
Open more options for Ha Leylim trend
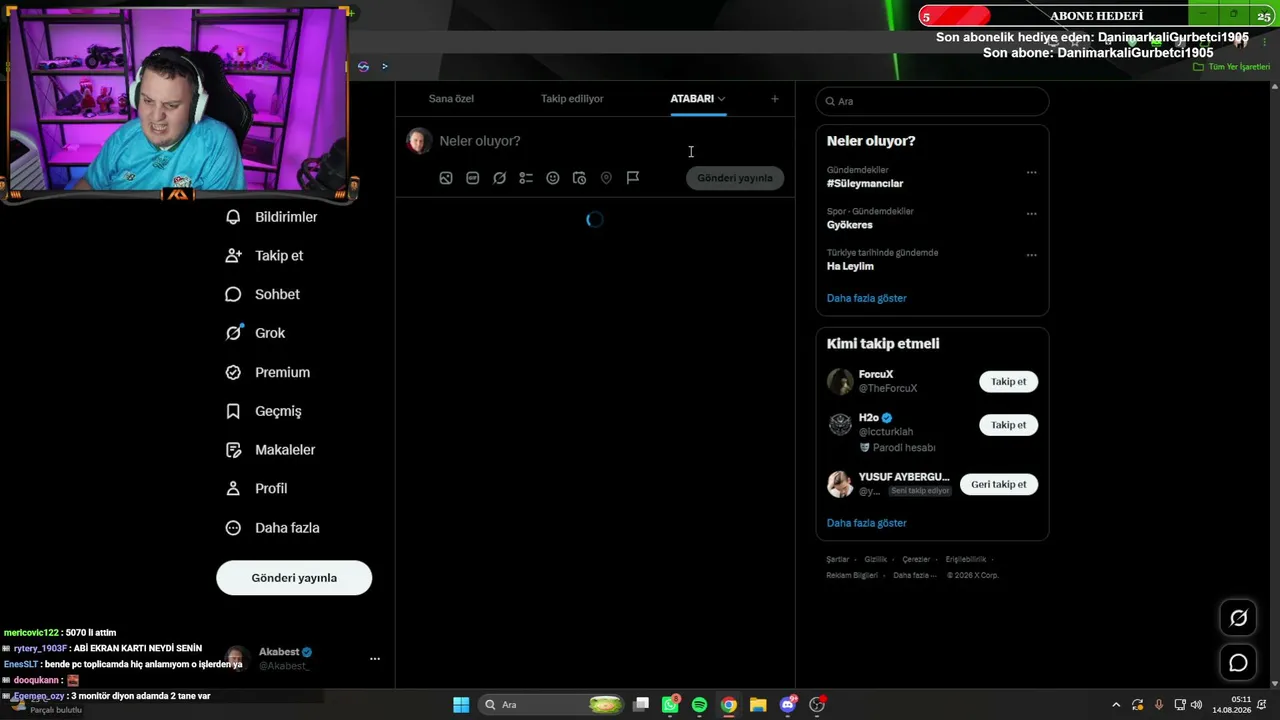point(1031,255)
